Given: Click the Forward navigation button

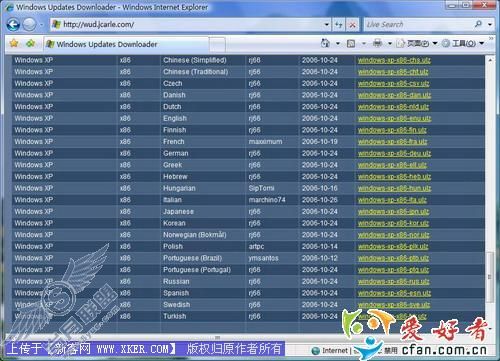Looking at the screenshot, I should coord(30,25).
